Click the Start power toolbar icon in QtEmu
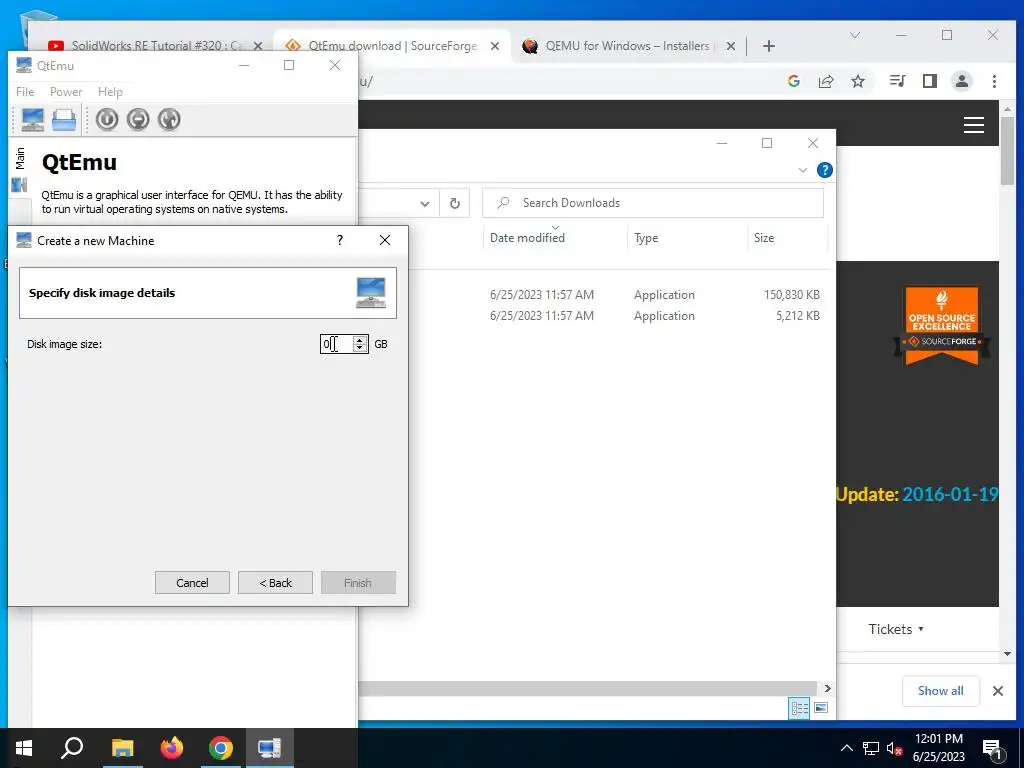 [107, 120]
